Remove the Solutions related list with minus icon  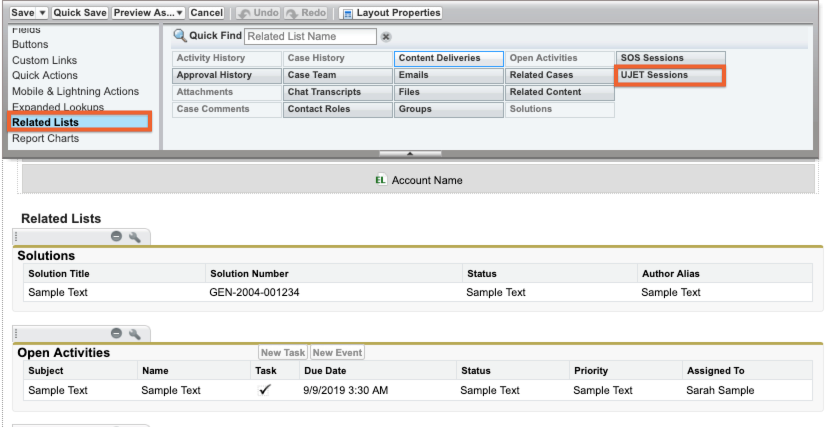tap(117, 236)
